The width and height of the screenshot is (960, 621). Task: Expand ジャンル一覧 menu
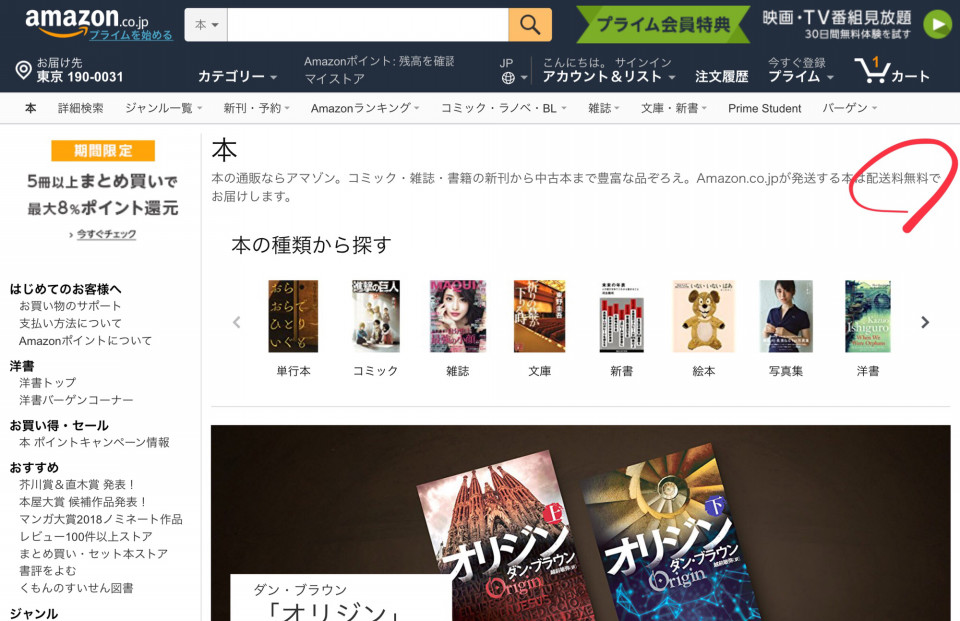[x=163, y=108]
